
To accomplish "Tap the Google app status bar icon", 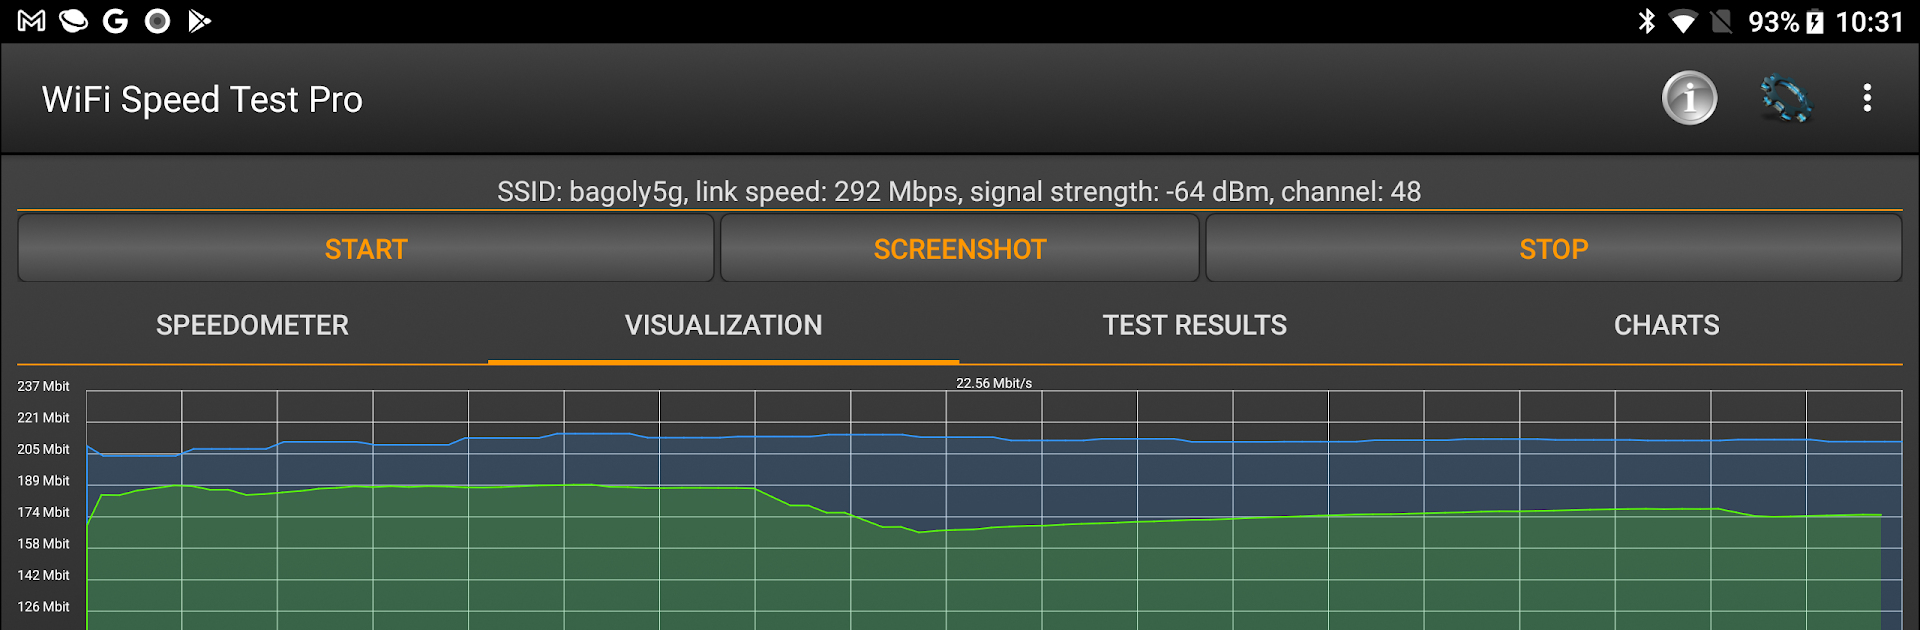I will point(116,20).
